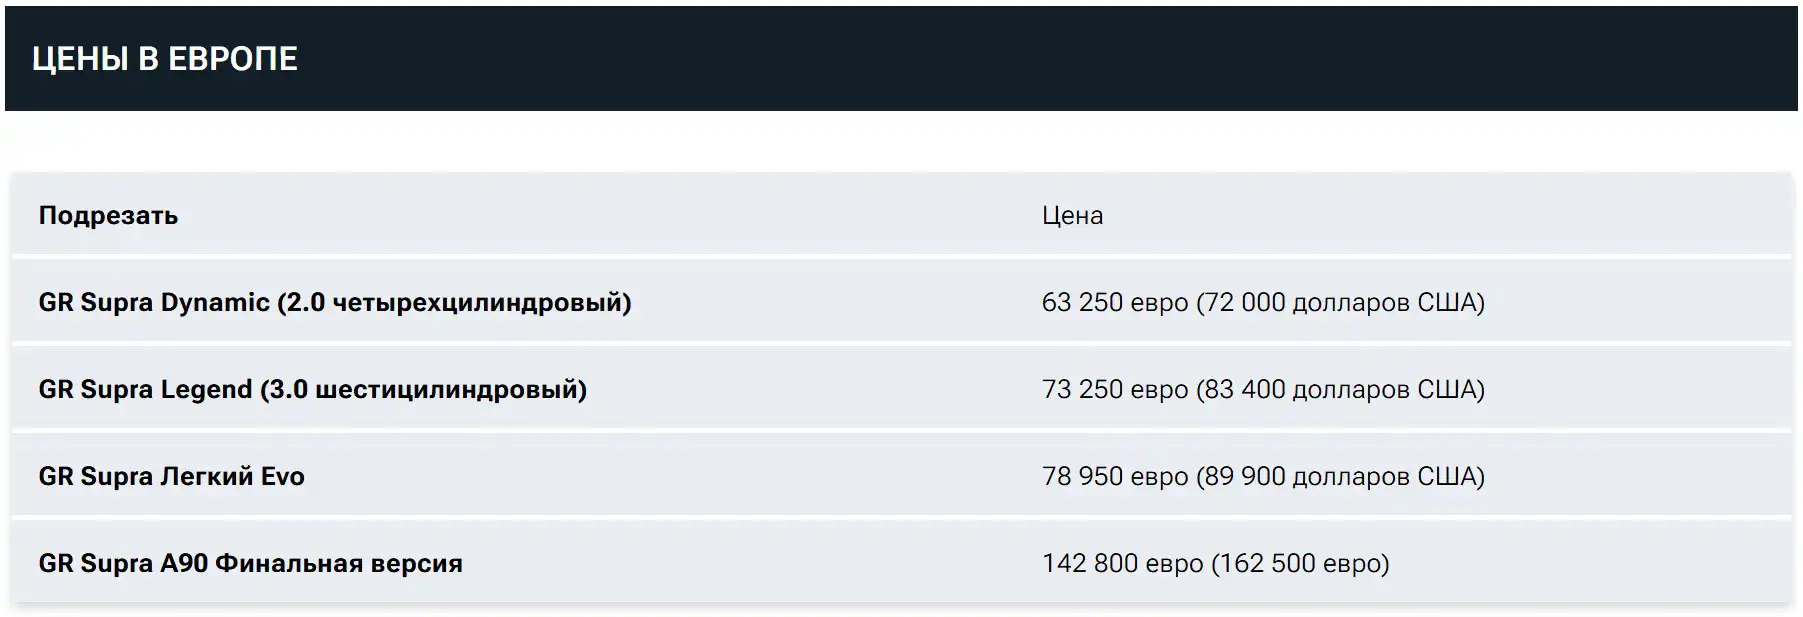Click the GR Supra Dynamic model name
1803x617 pixels.
[154, 302]
